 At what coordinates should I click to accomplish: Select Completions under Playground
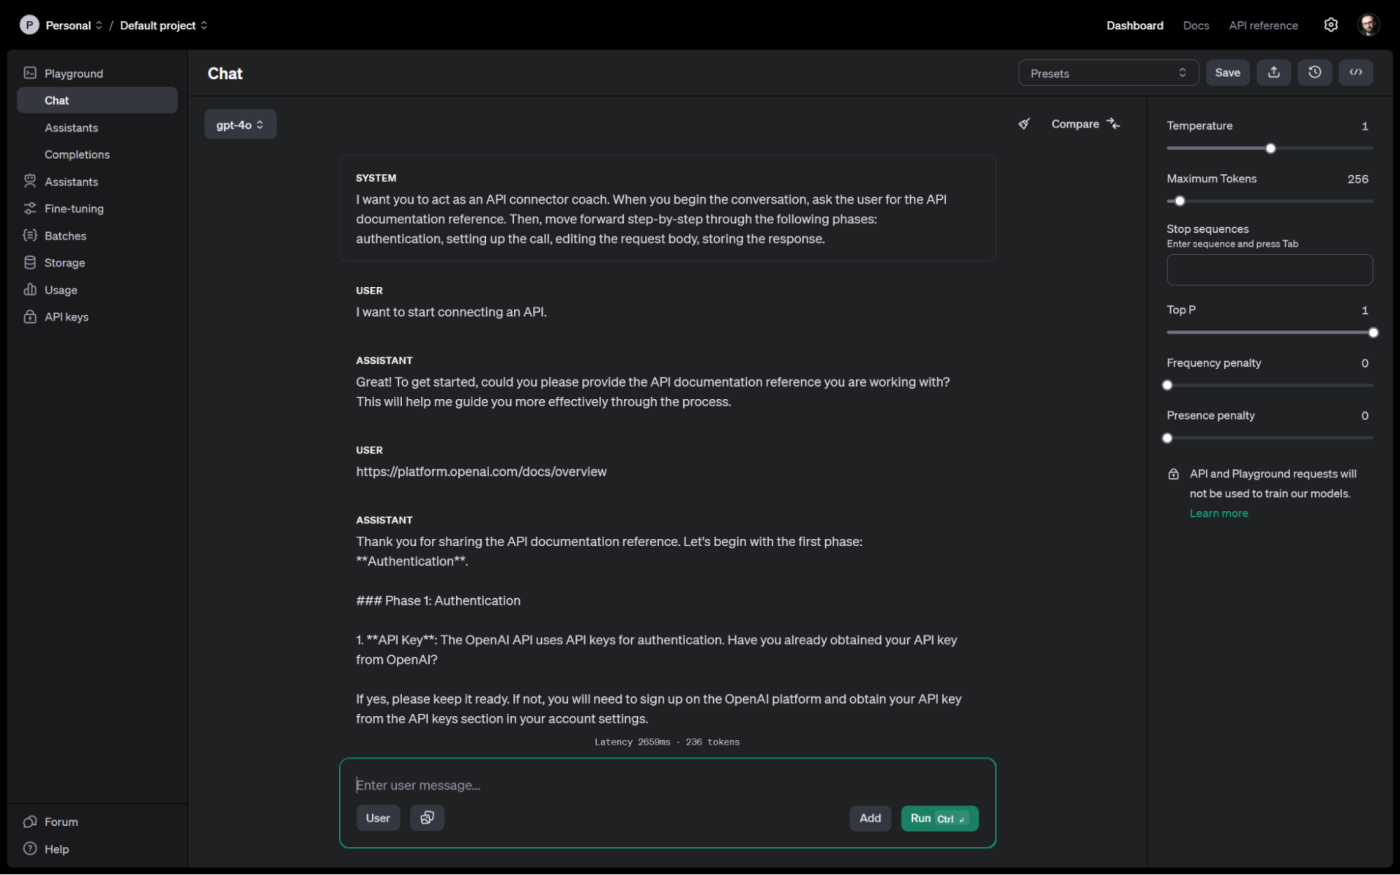77,155
